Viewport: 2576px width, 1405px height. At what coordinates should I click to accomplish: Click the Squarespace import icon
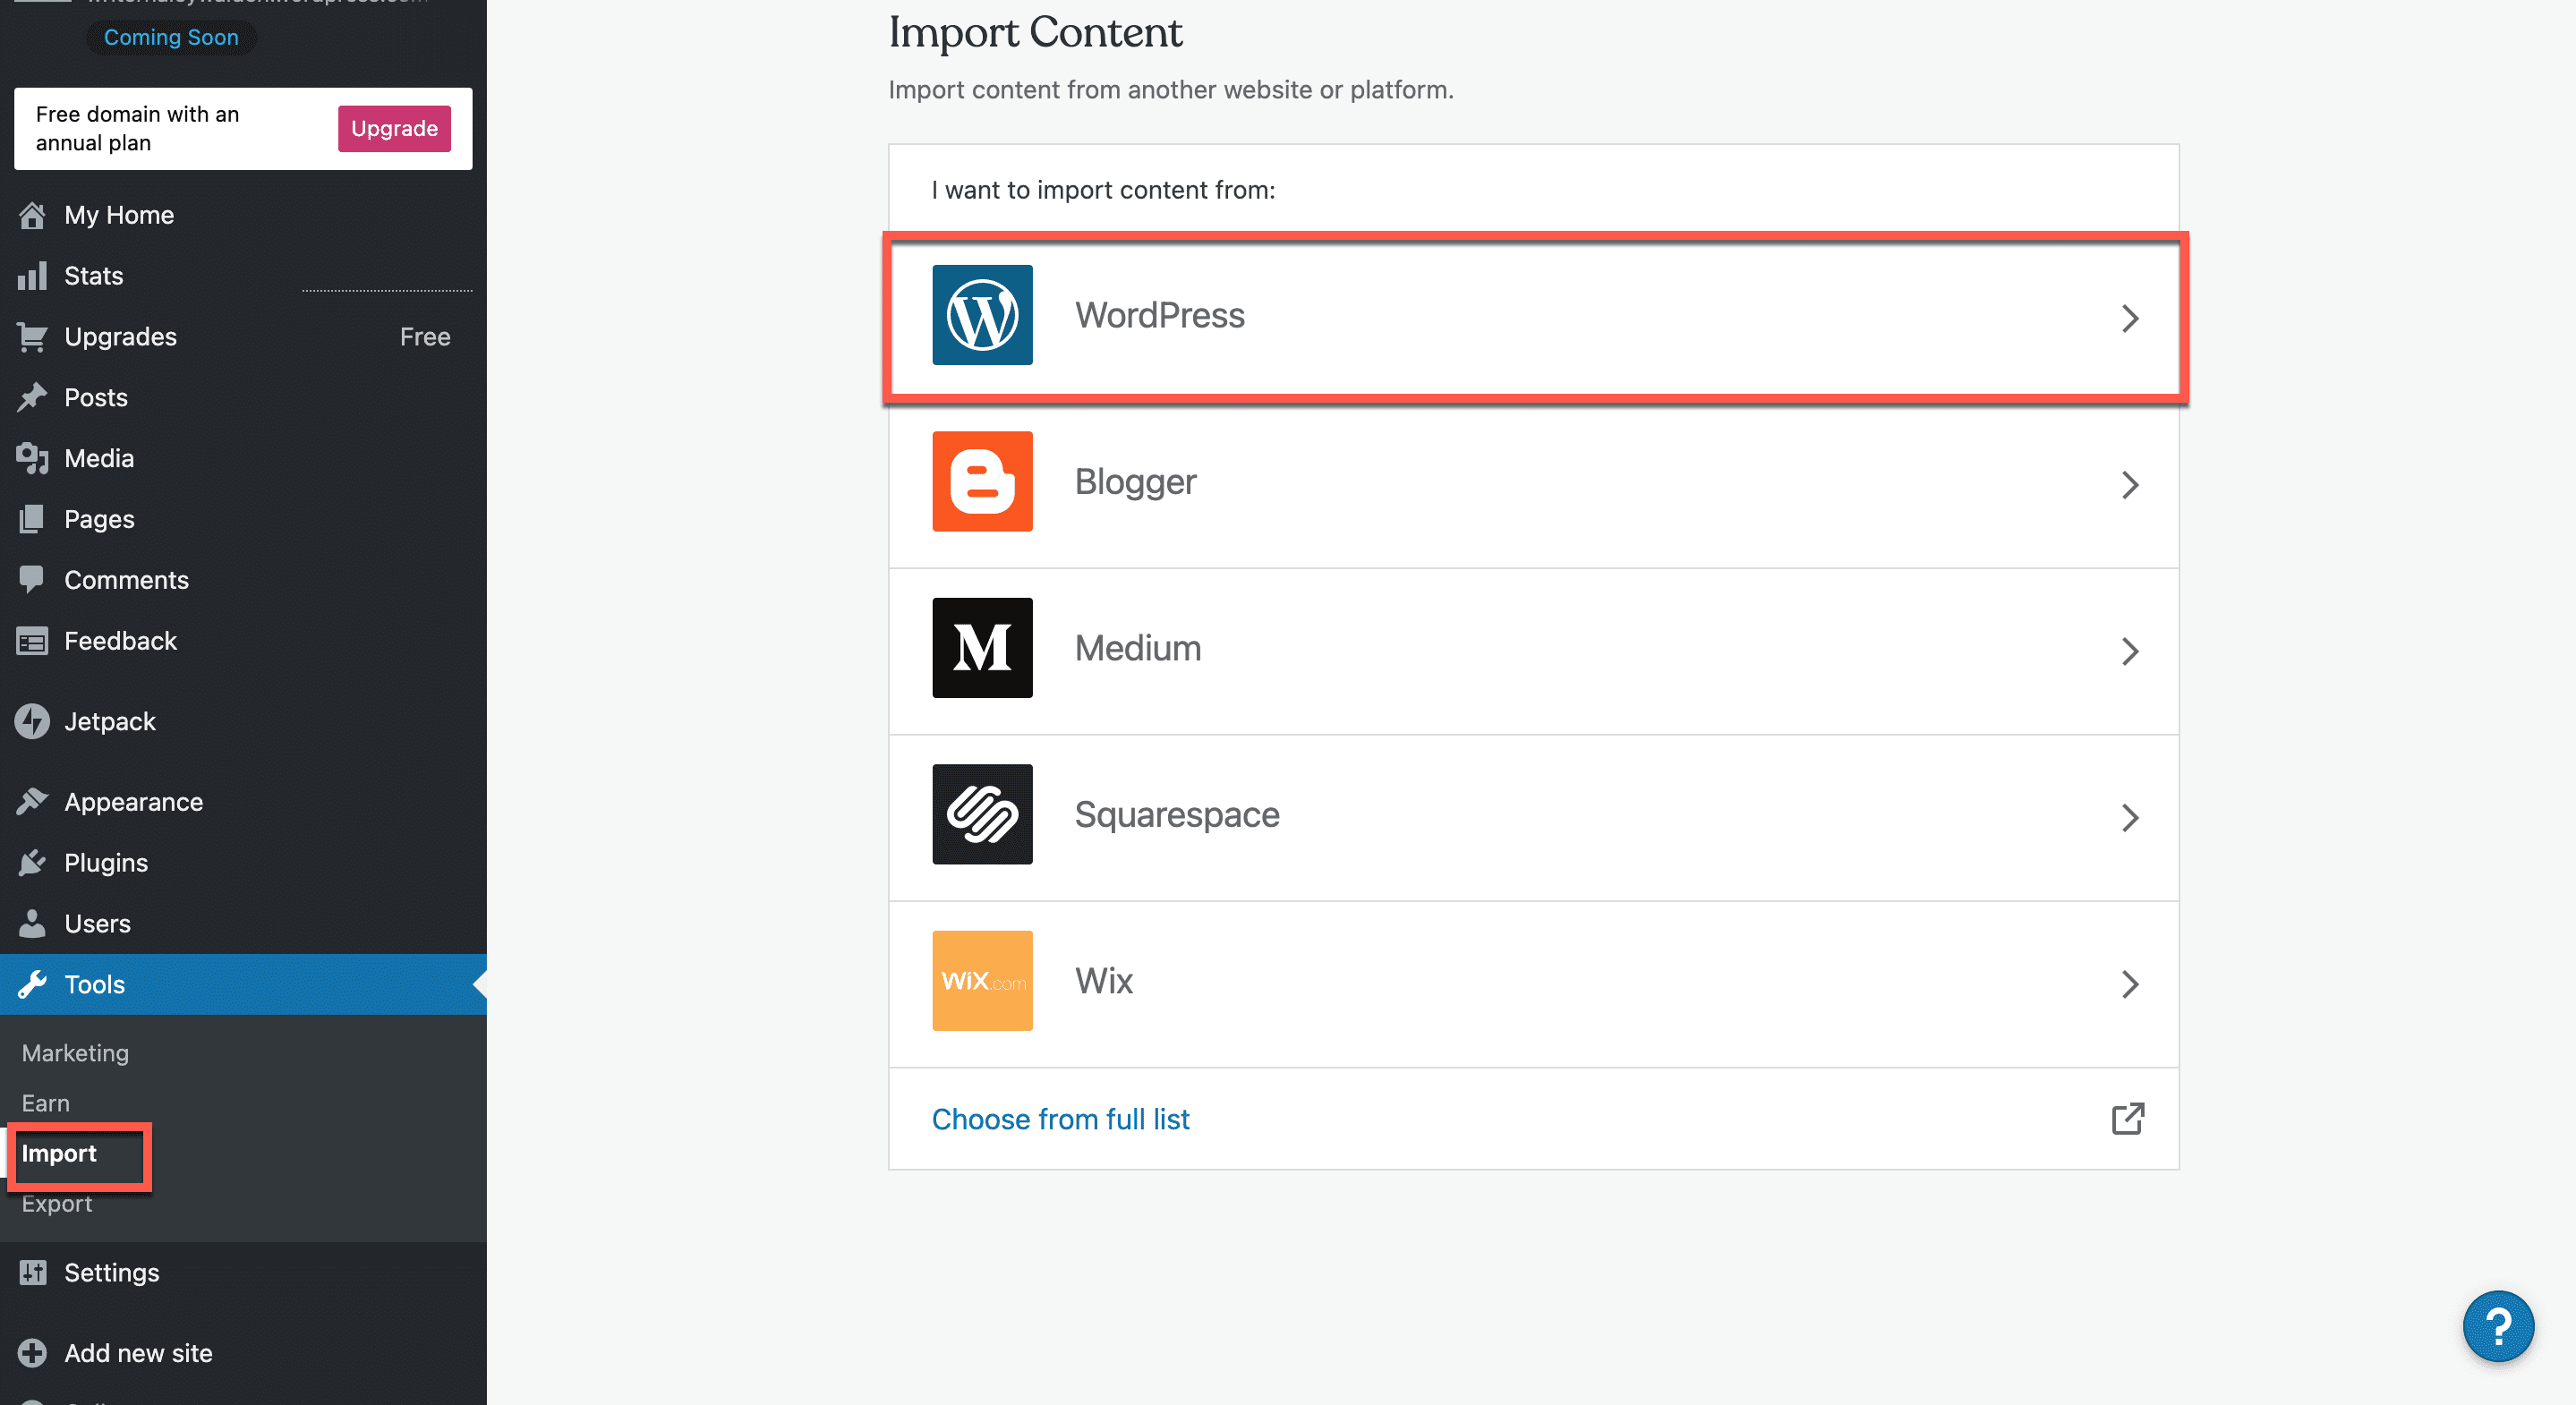(979, 813)
